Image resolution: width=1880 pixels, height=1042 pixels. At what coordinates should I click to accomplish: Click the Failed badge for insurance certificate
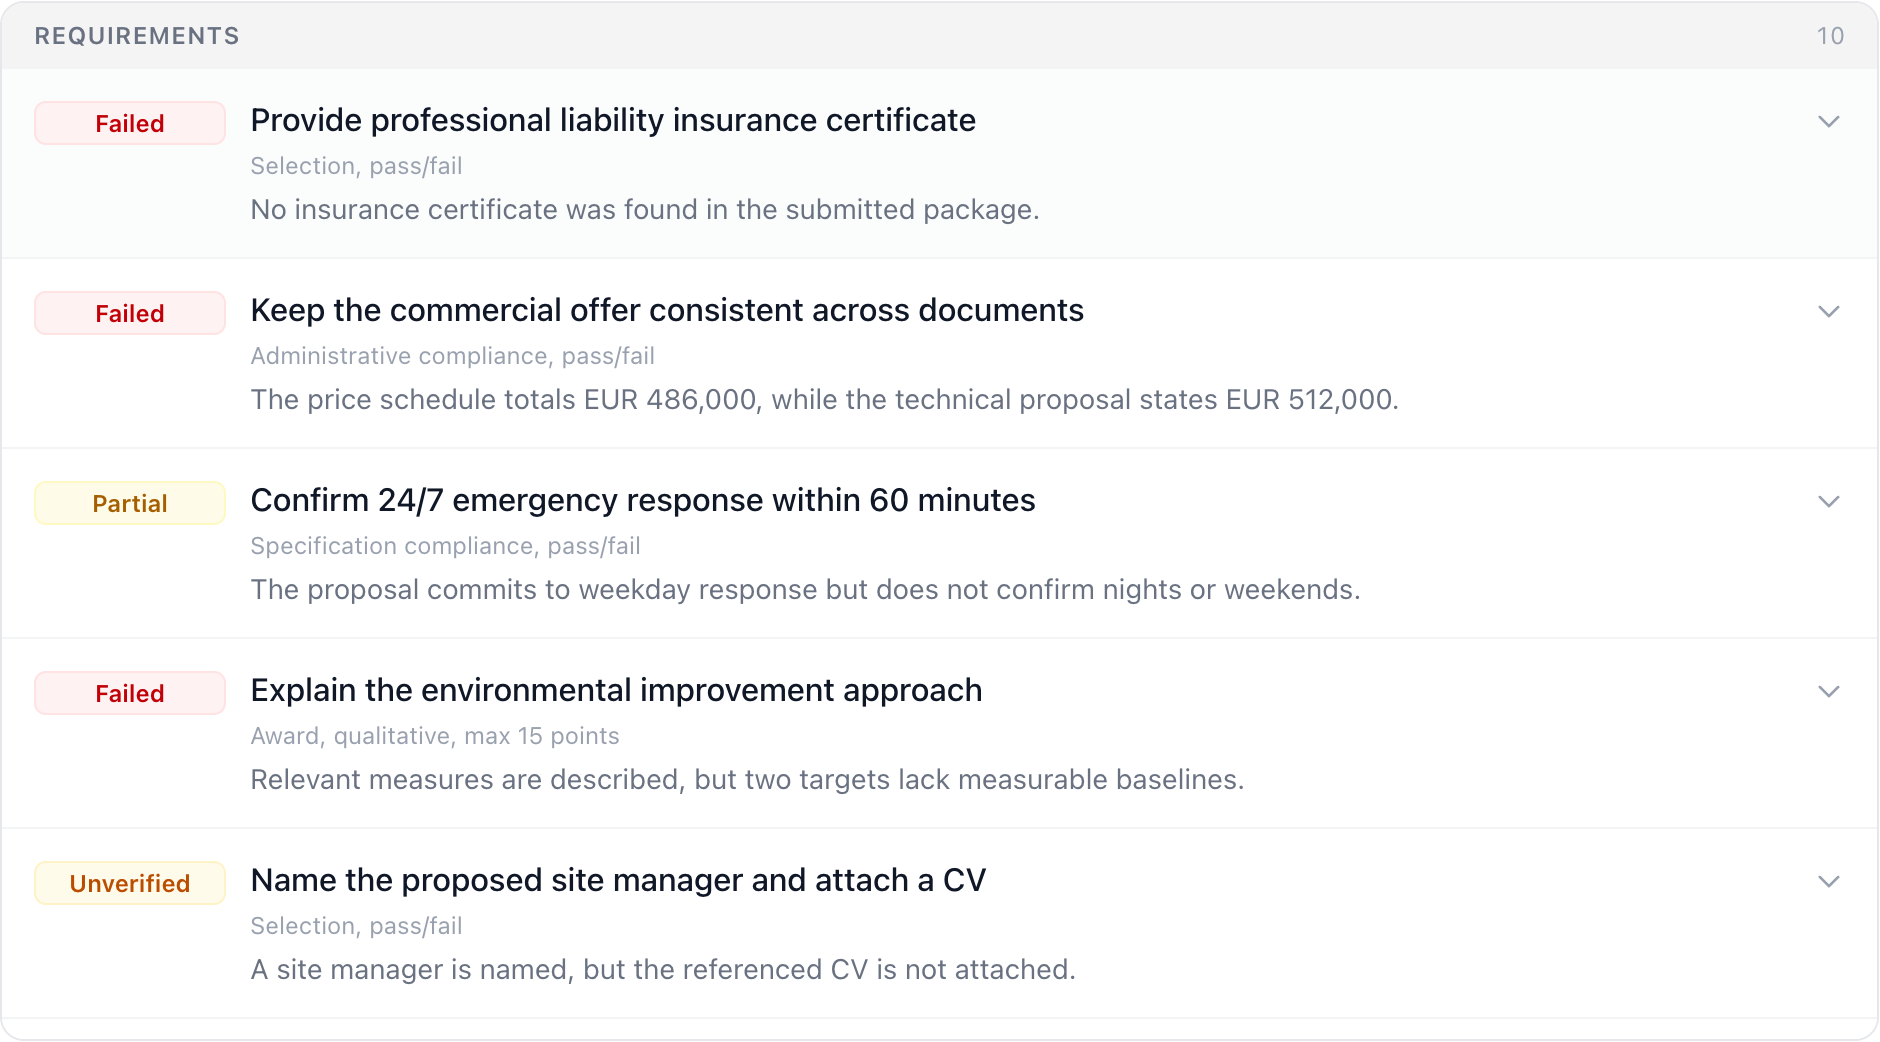(x=130, y=123)
